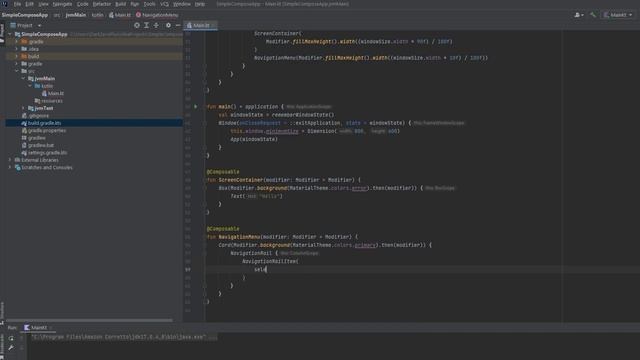Click jvmMain in the breadcrumb bar
640x360 pixels.
pyautogui.click(x=76, y=15)
